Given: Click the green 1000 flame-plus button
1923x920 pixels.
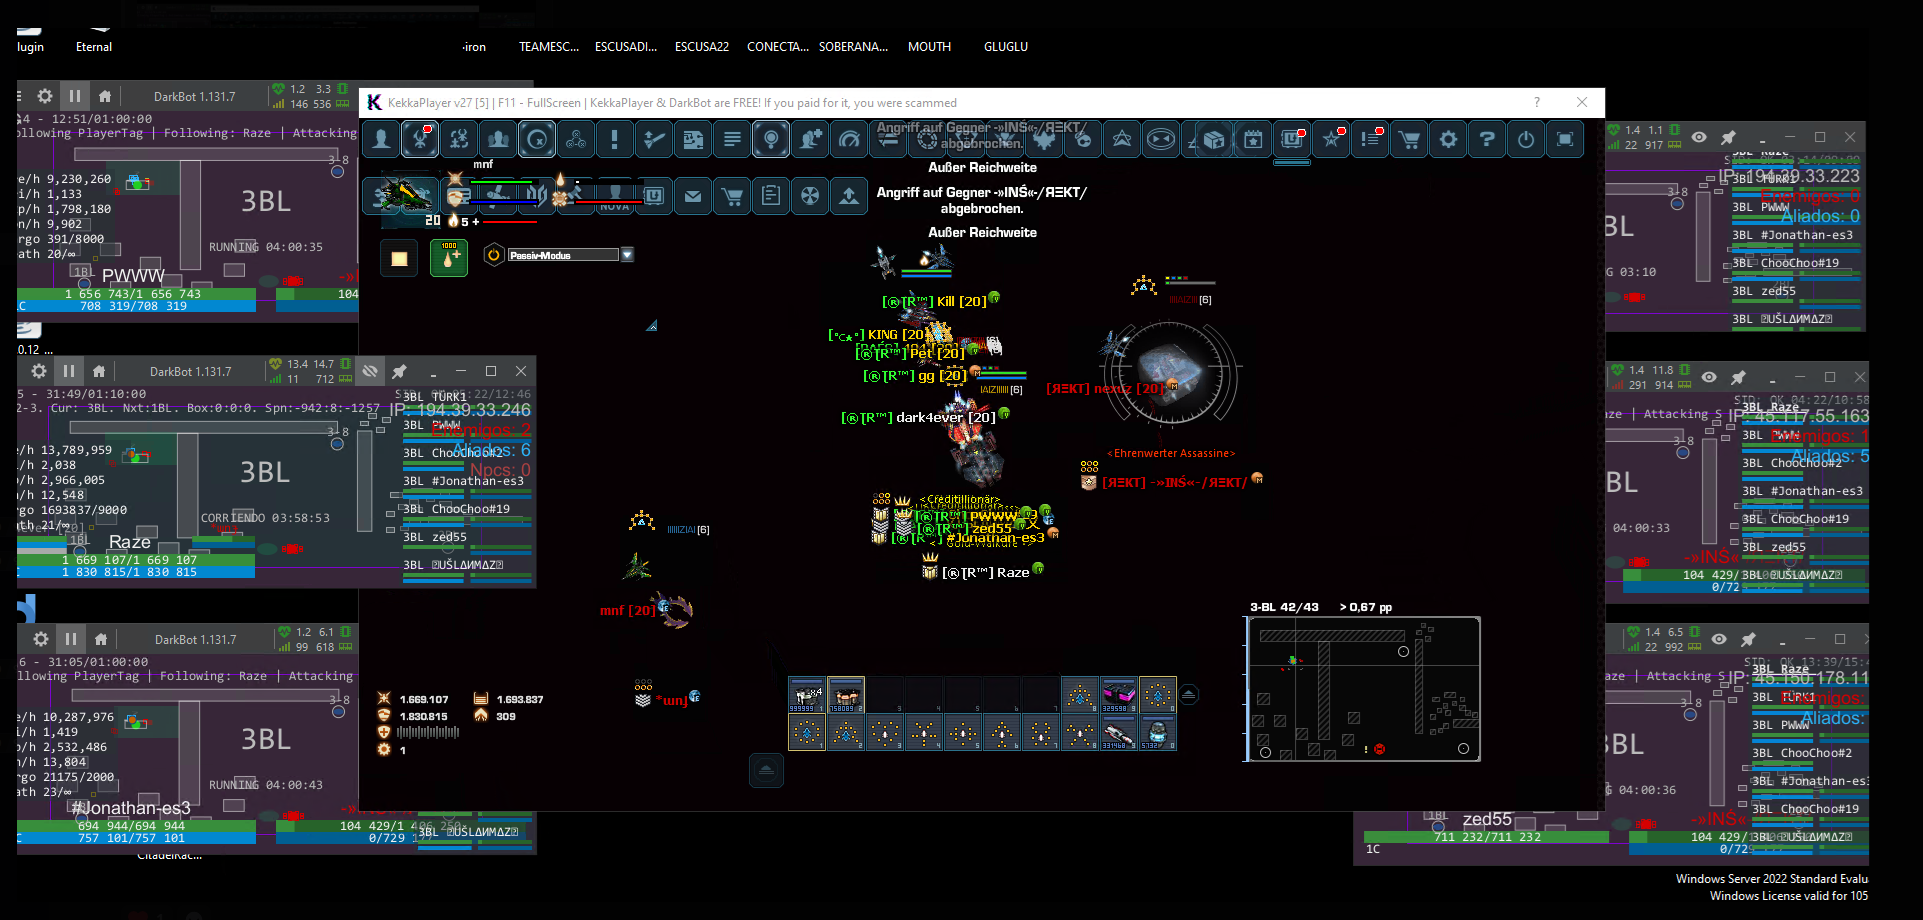Looking at the screenshot, I should click(449, 258).
